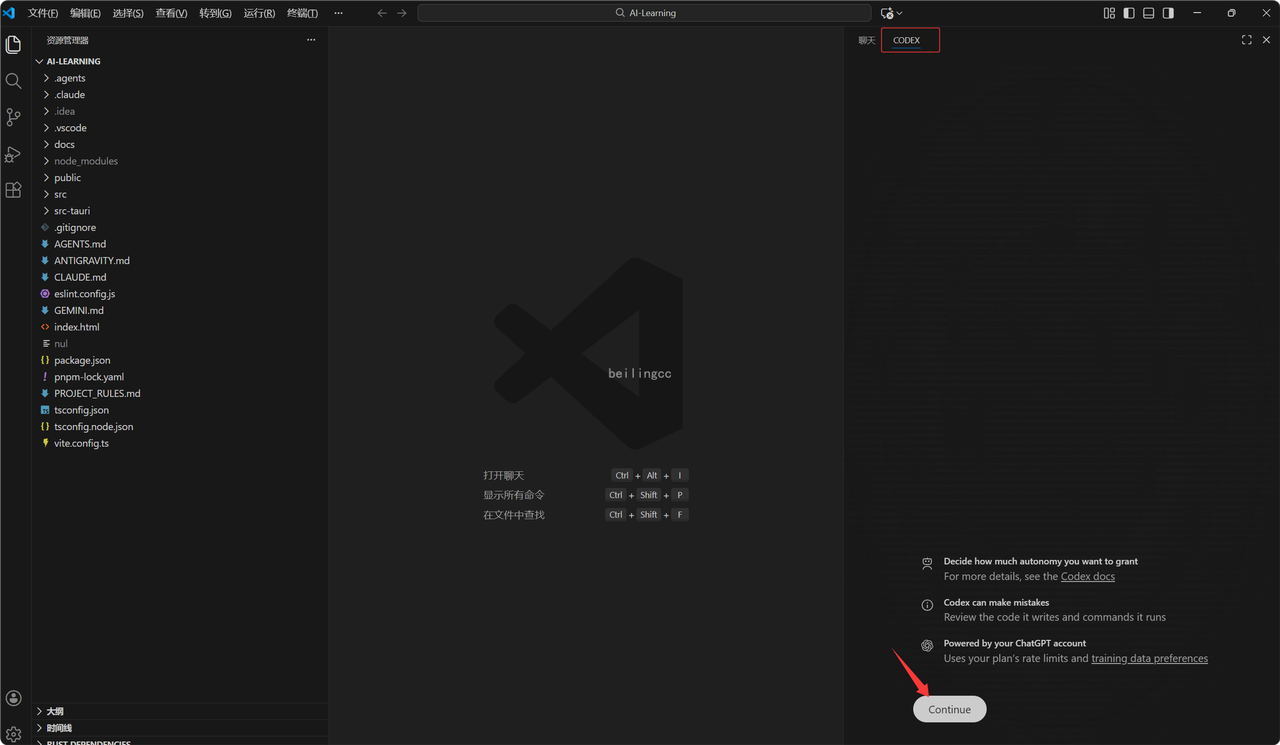
Task: Open the Source Control view
Action: (13, 117)
